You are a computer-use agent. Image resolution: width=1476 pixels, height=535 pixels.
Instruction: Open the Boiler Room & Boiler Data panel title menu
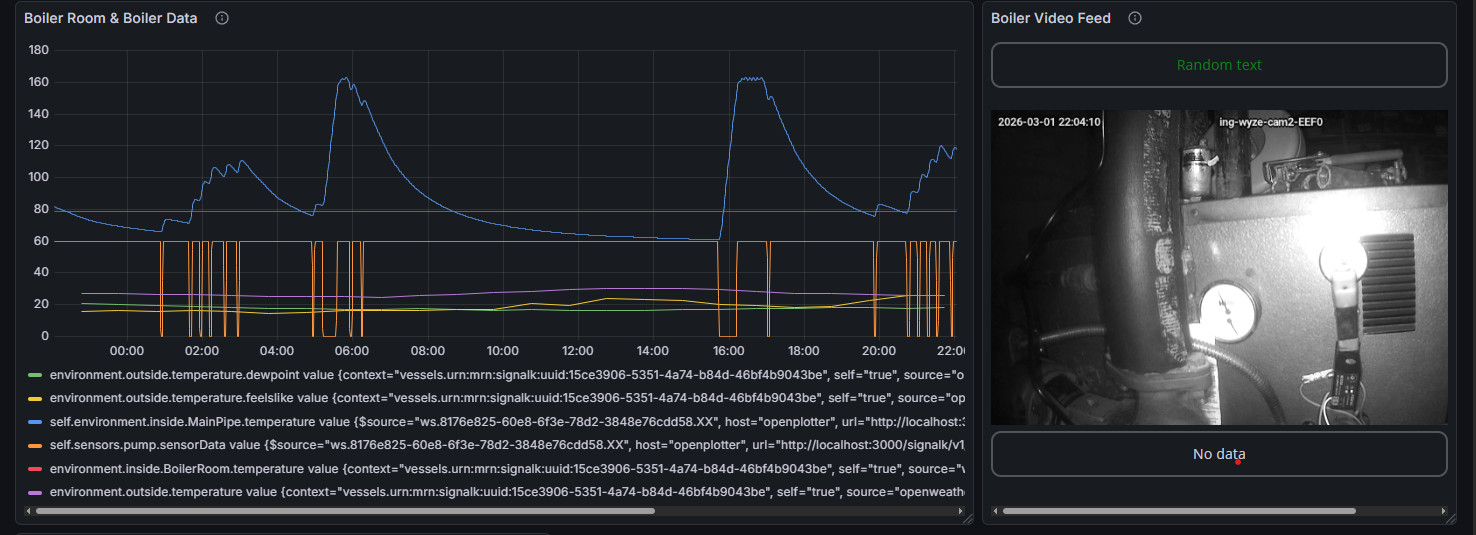point(111,18)
